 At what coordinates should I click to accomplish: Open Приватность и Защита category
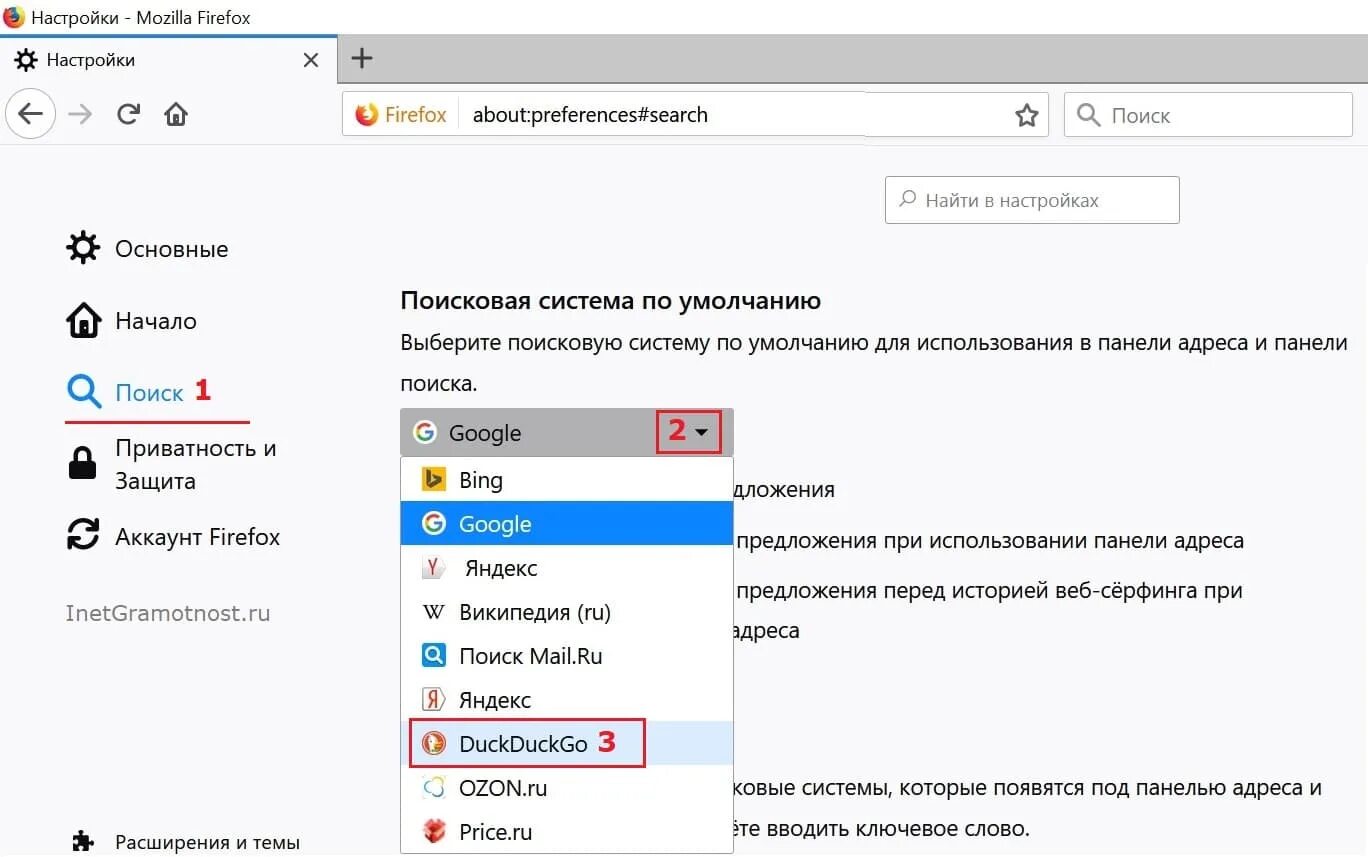point(171,464)
